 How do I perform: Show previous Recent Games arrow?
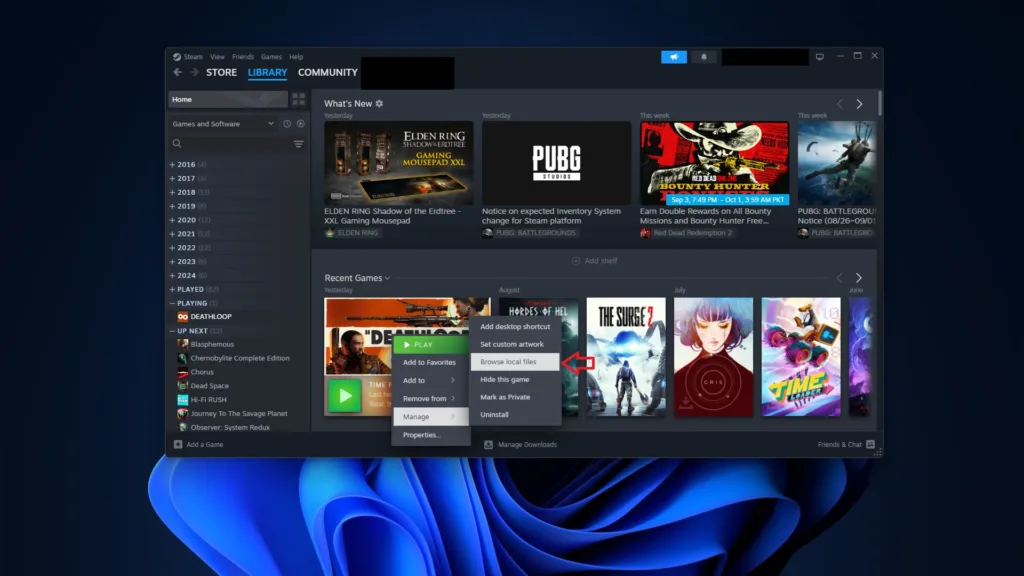pos(839,278)
